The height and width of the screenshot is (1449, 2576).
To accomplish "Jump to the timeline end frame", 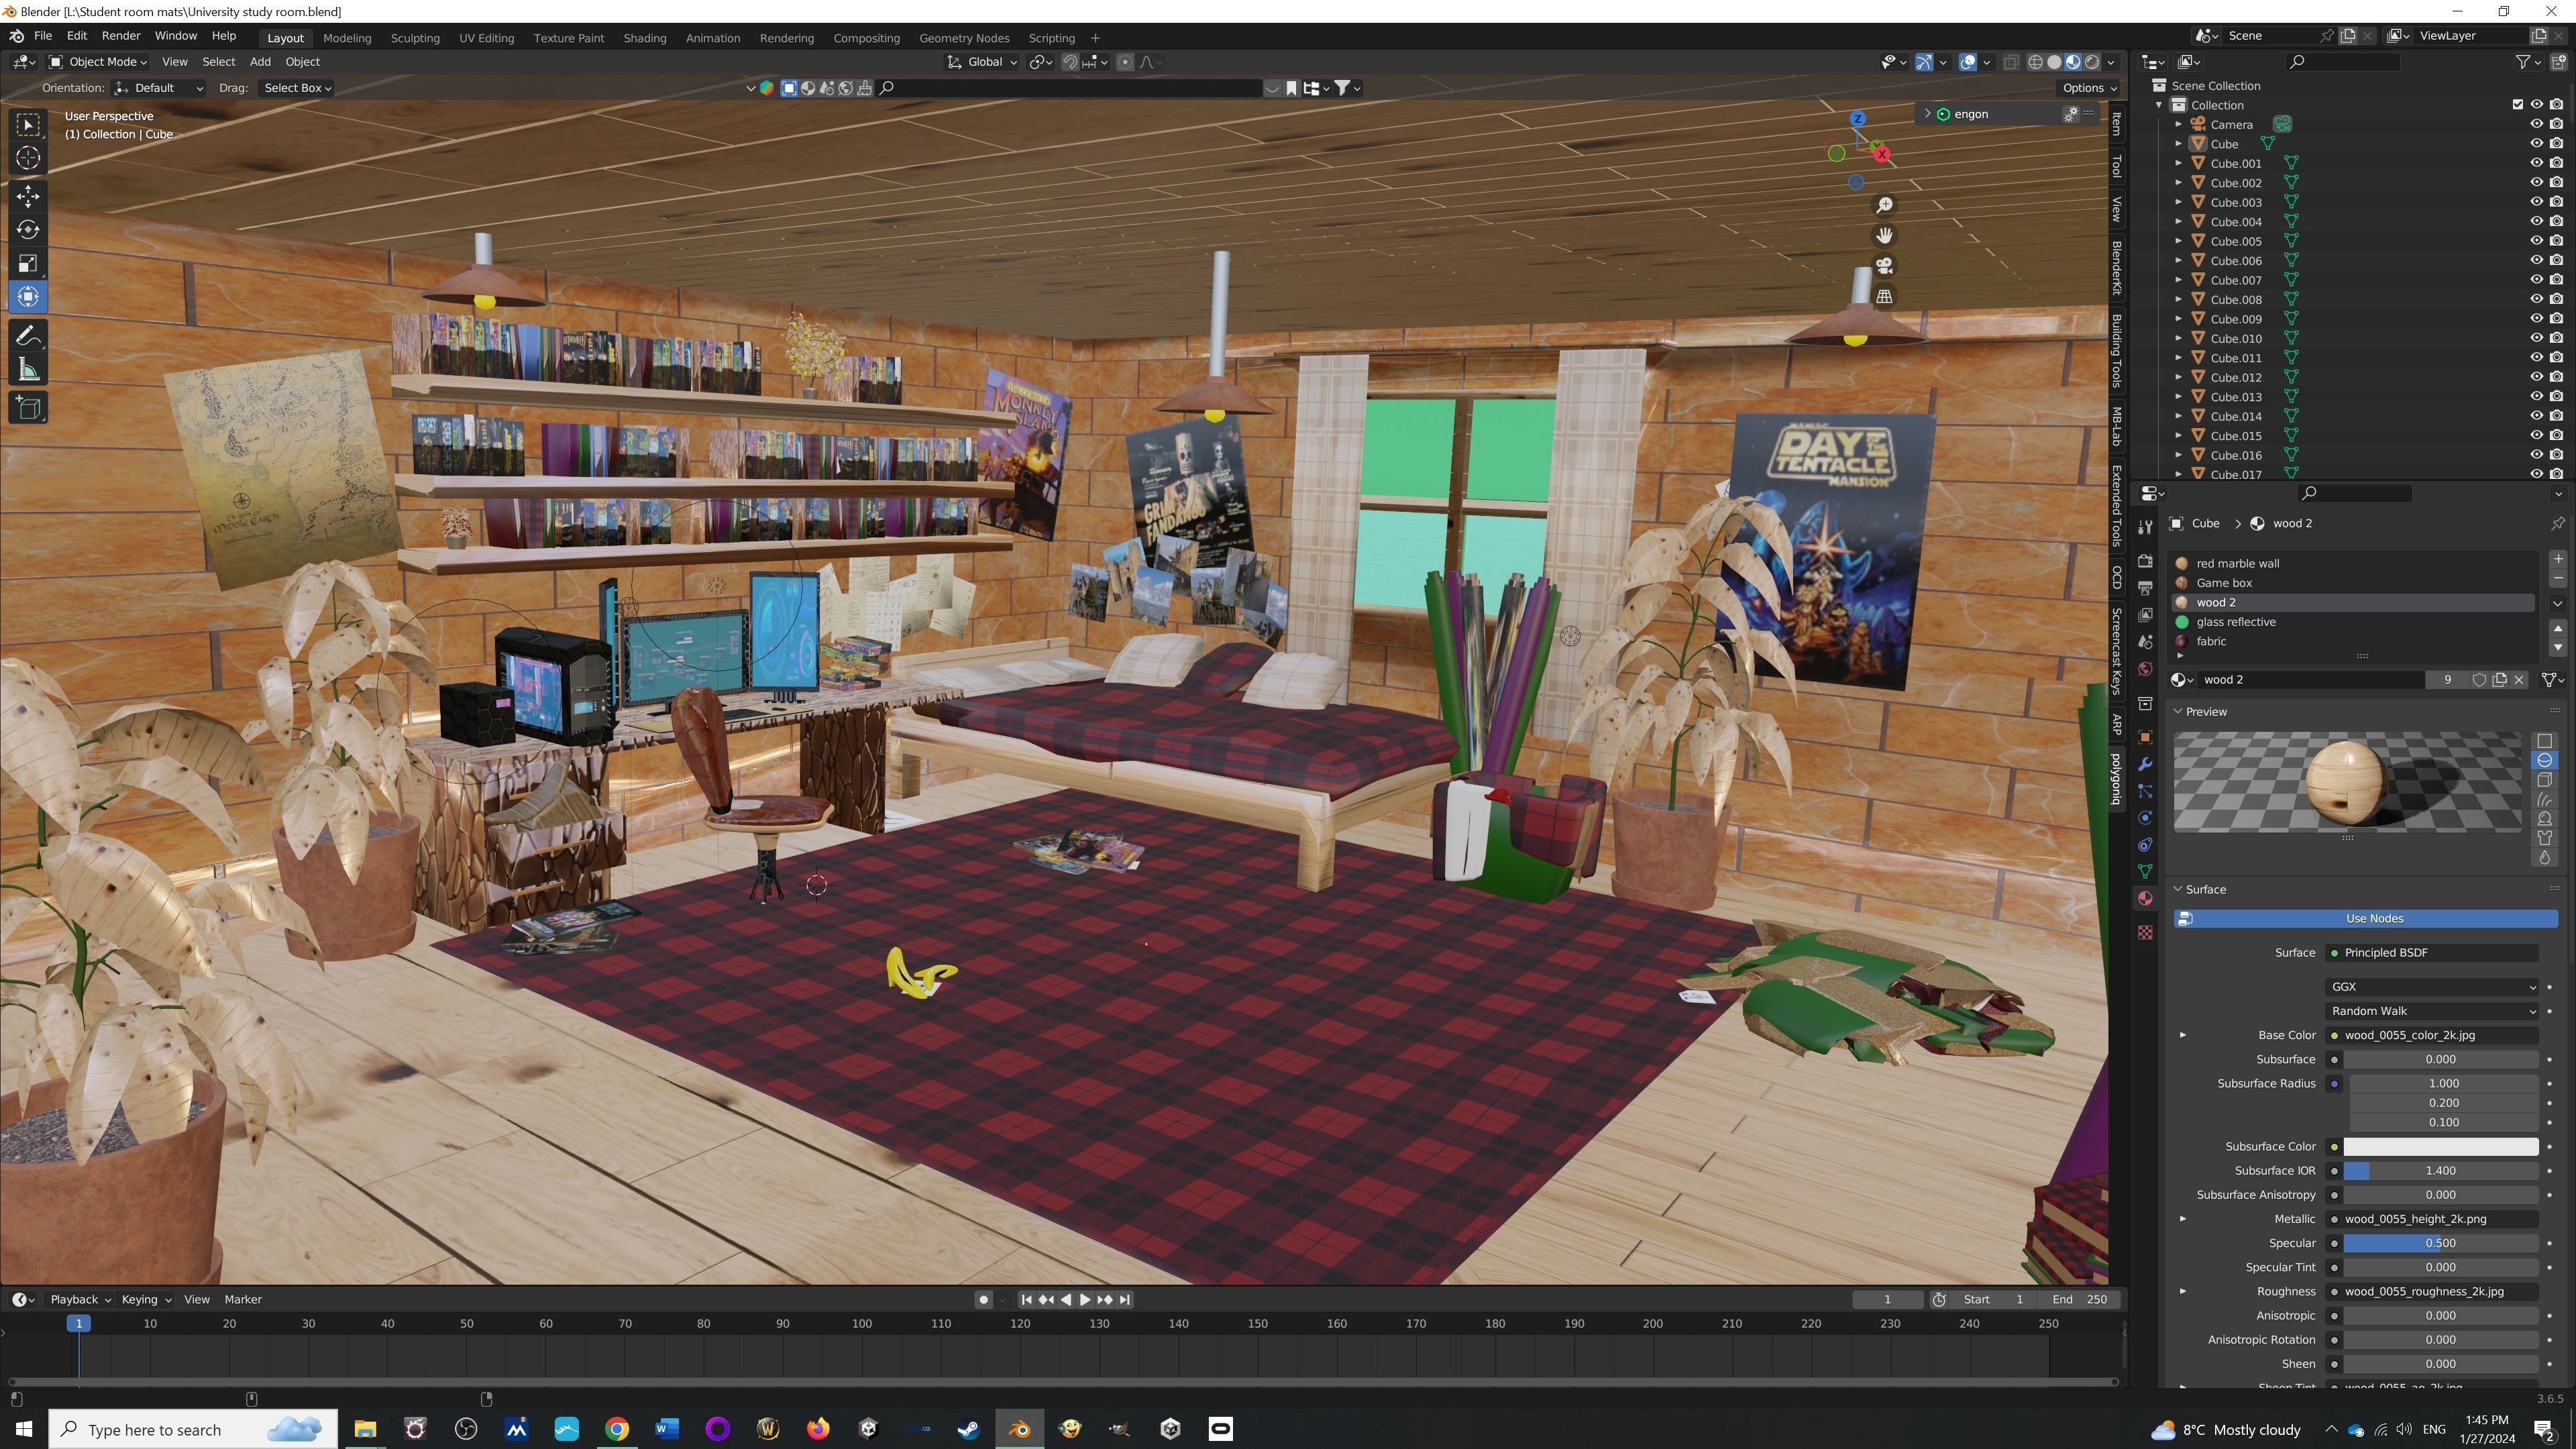I will click(x=1125, y=1300).
